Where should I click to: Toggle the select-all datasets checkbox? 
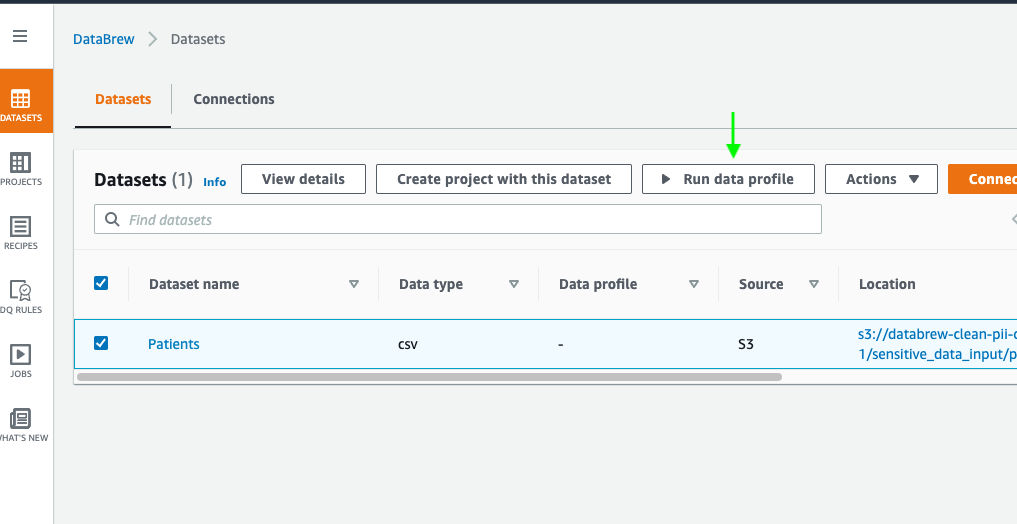coord(101,284)
